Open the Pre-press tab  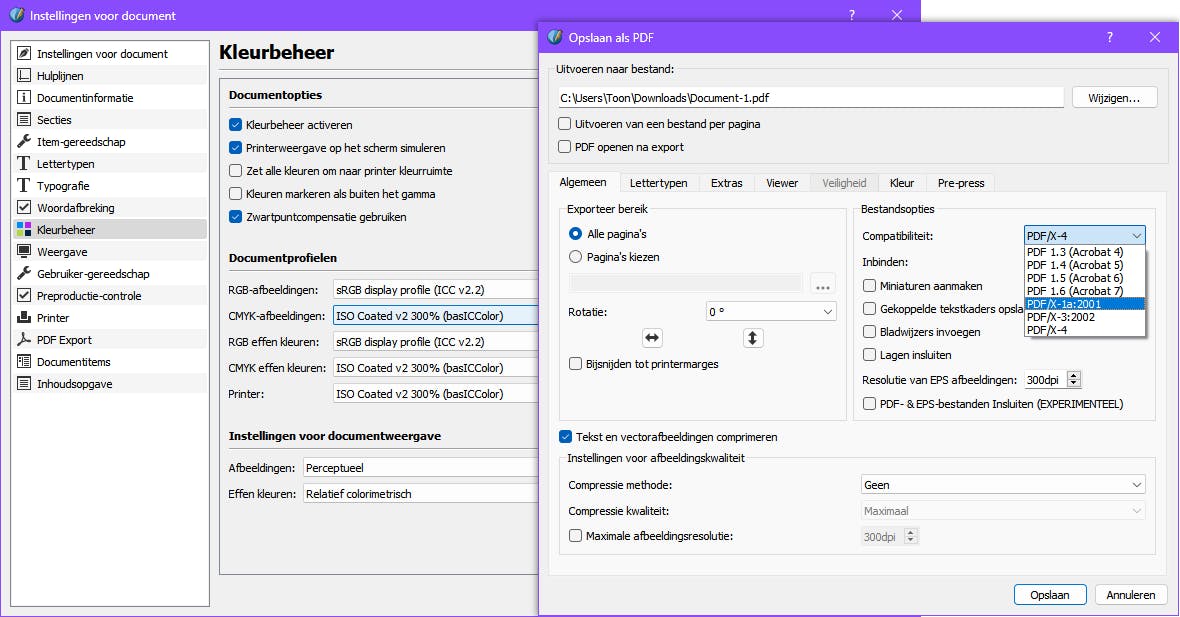click(x=960, y=183)
